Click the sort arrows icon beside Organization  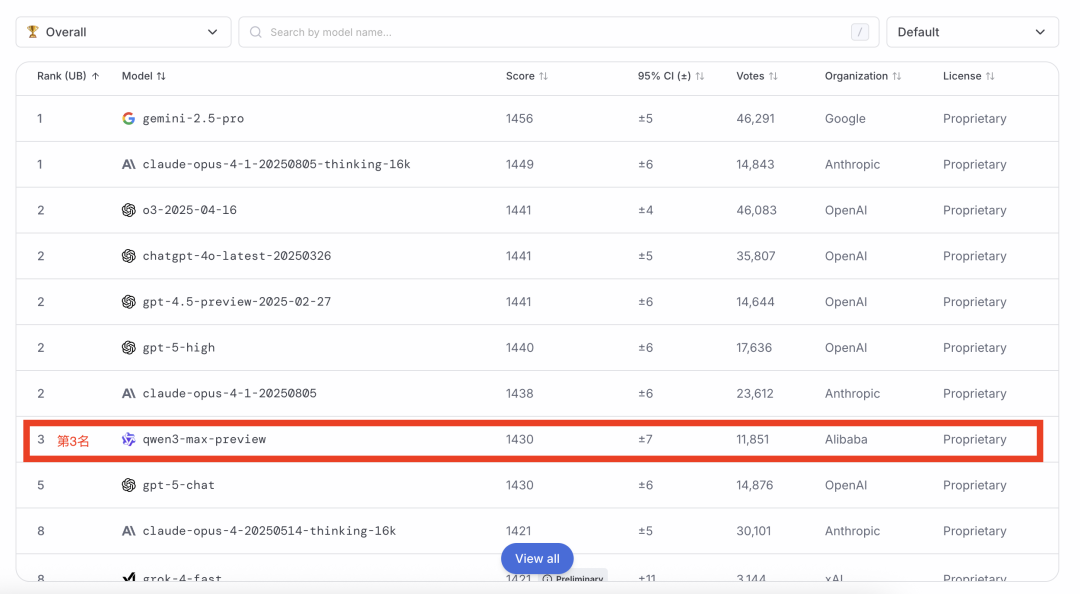click(896, 76)
